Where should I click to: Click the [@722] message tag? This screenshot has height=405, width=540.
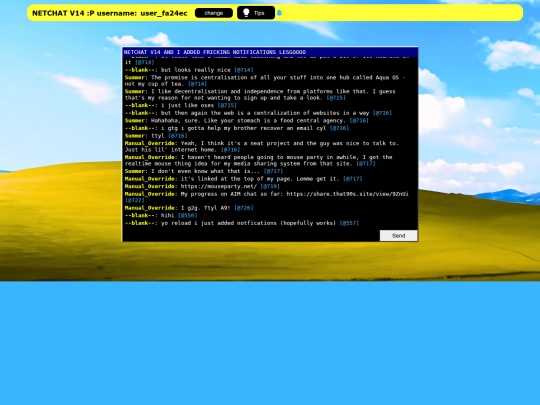135,200
